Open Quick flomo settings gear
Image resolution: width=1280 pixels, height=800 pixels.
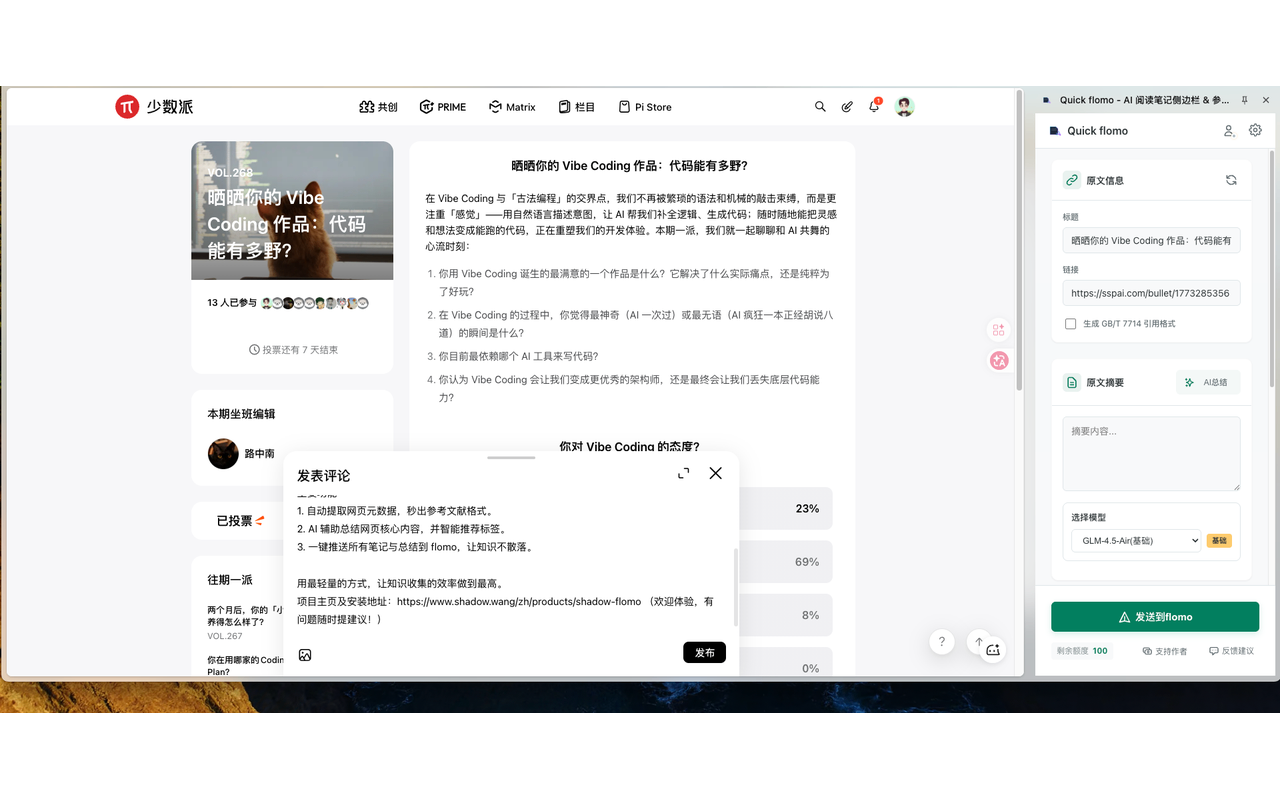(1256, 130)
